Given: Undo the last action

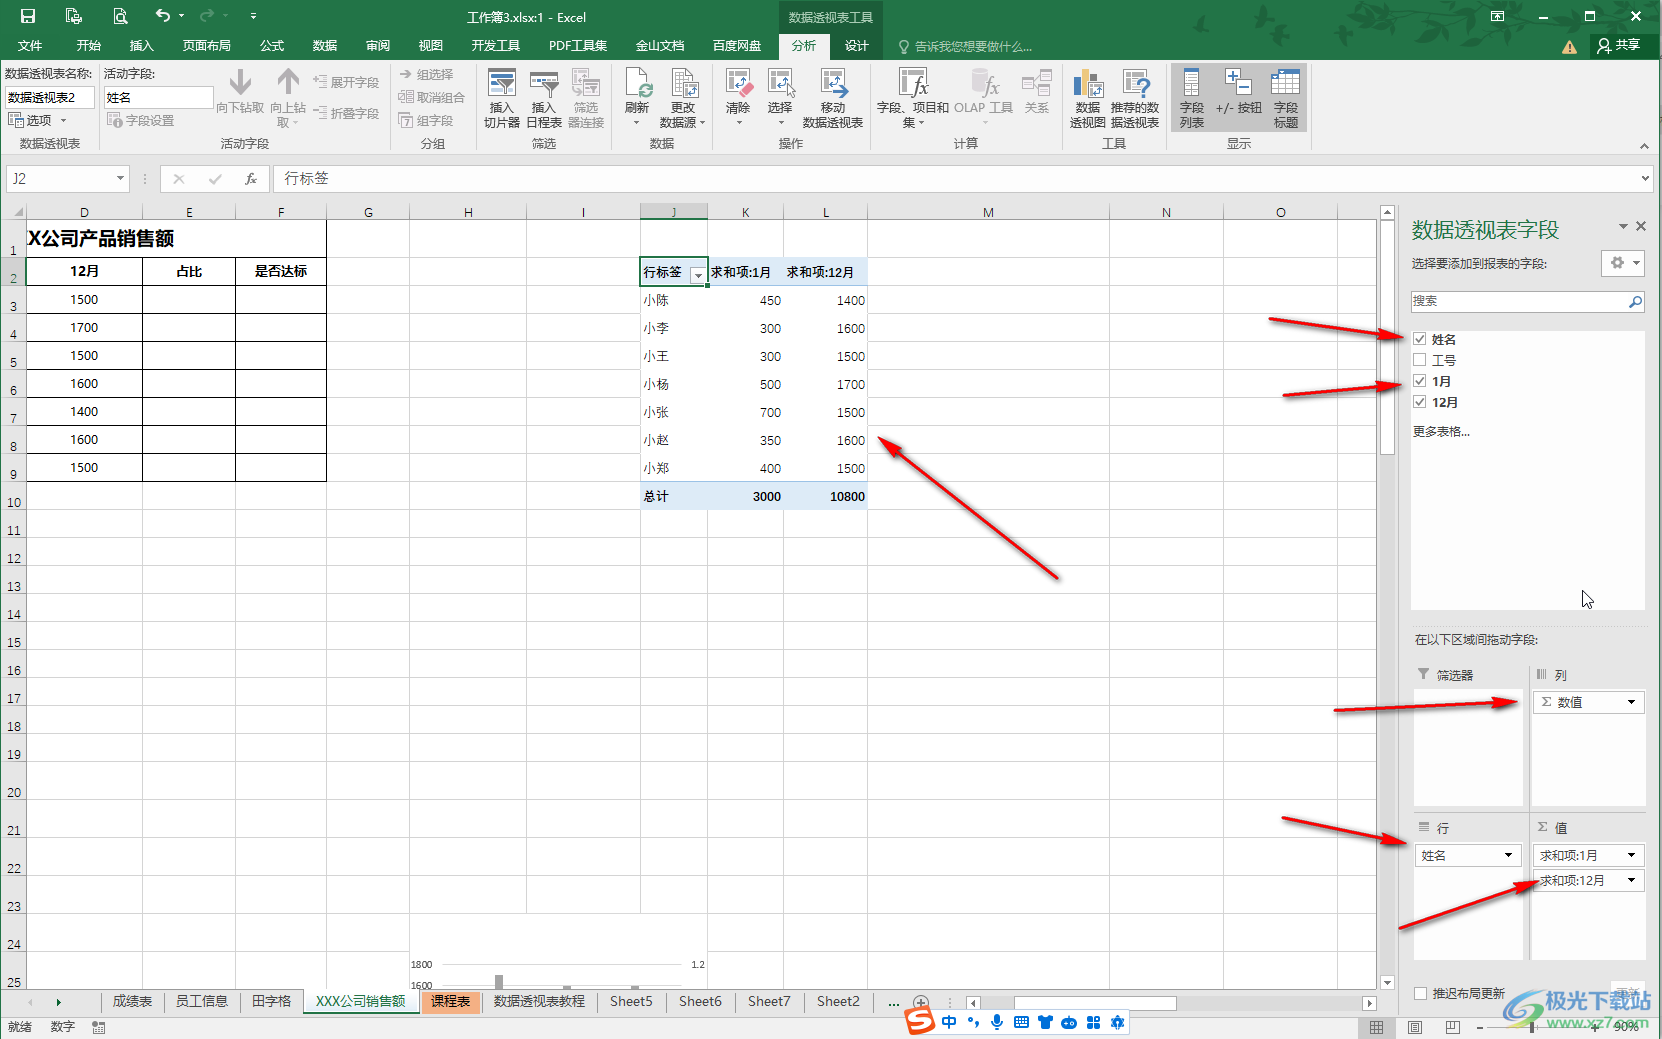Looking at the screenshot, I should click(x=163, y=16).
